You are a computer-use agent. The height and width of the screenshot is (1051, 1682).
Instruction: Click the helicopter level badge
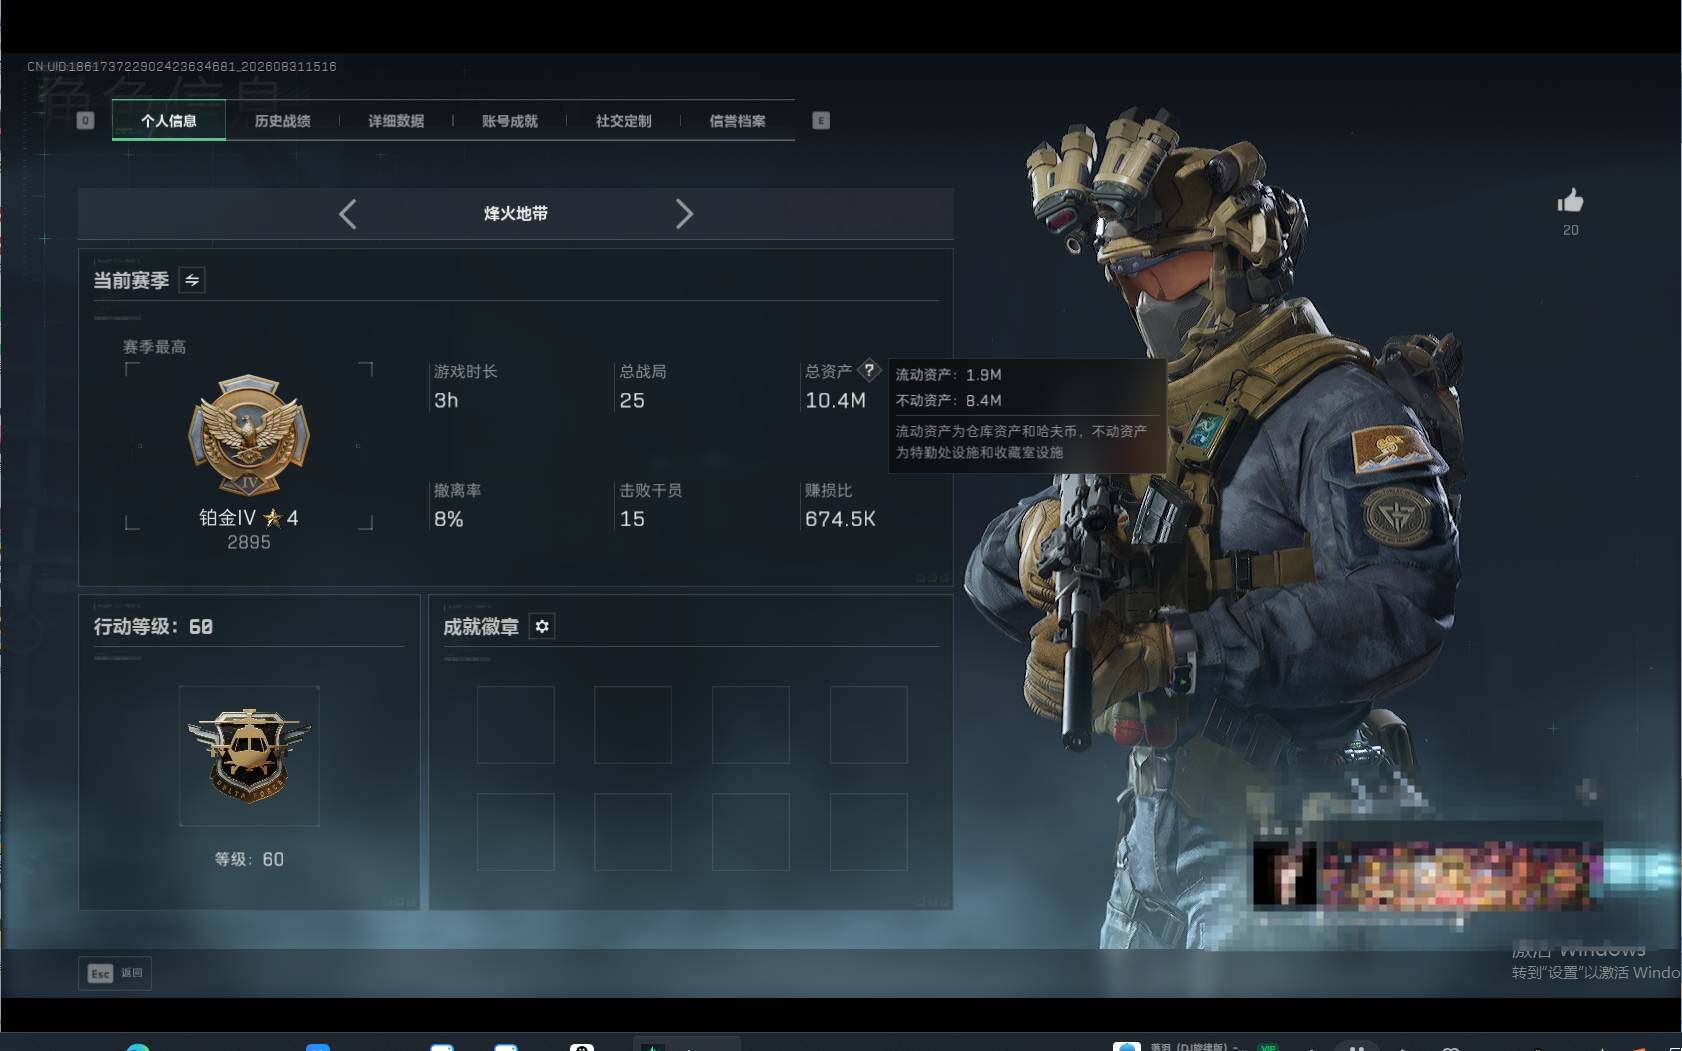(x=249, y=755)
